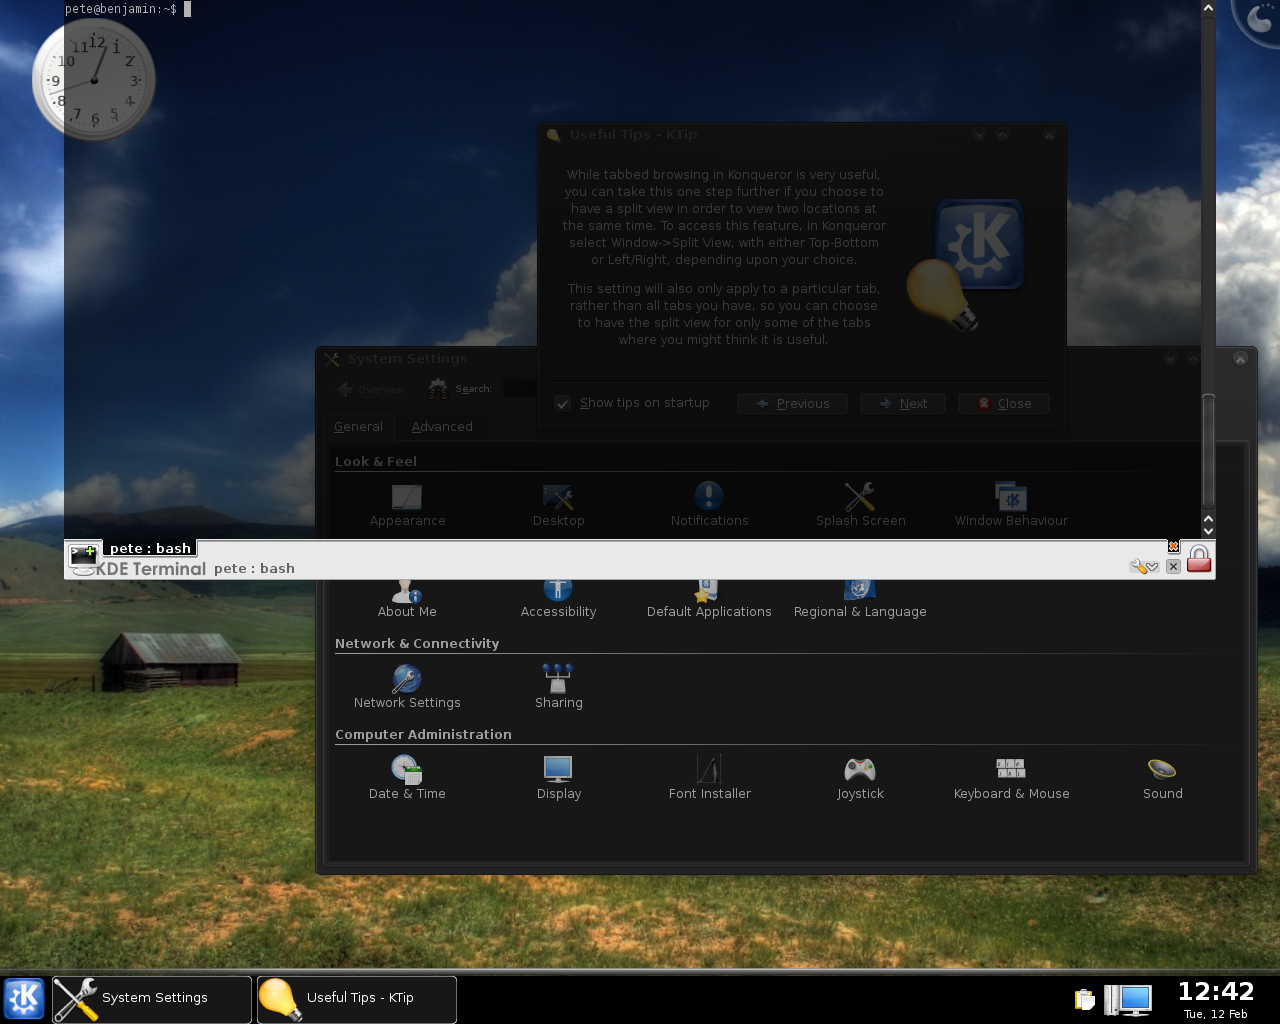Open Network Settings
This screenshot has width=1280, height=1024.
point(407,687)
